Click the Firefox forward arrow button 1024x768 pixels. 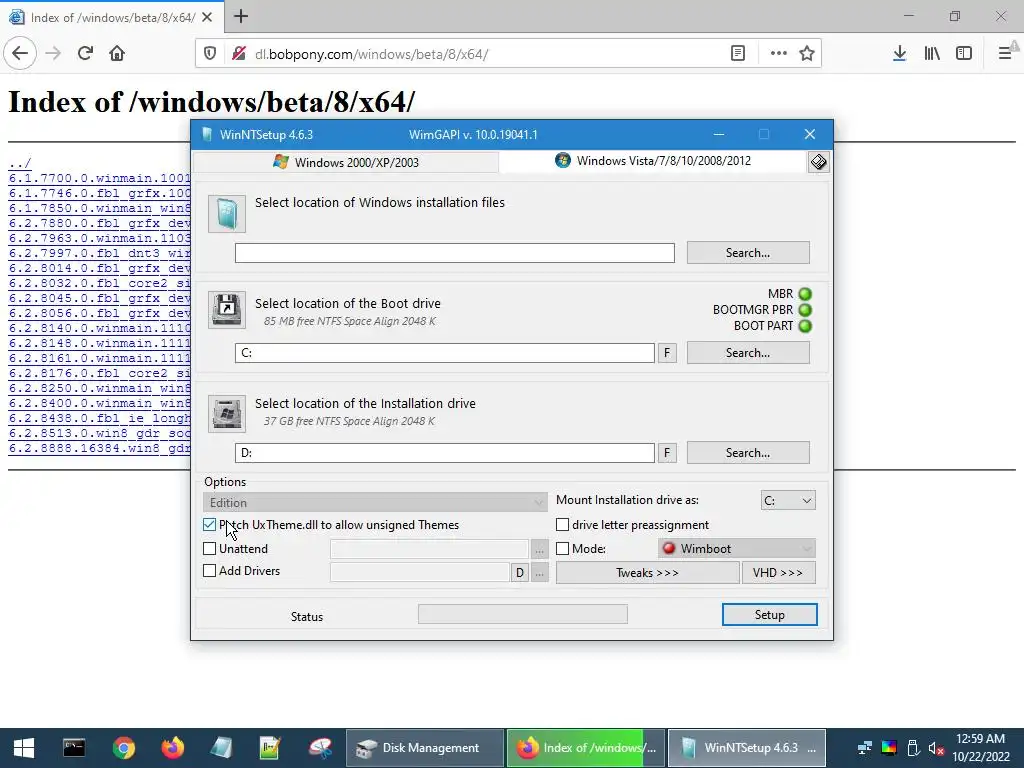[x=53, y=54]
